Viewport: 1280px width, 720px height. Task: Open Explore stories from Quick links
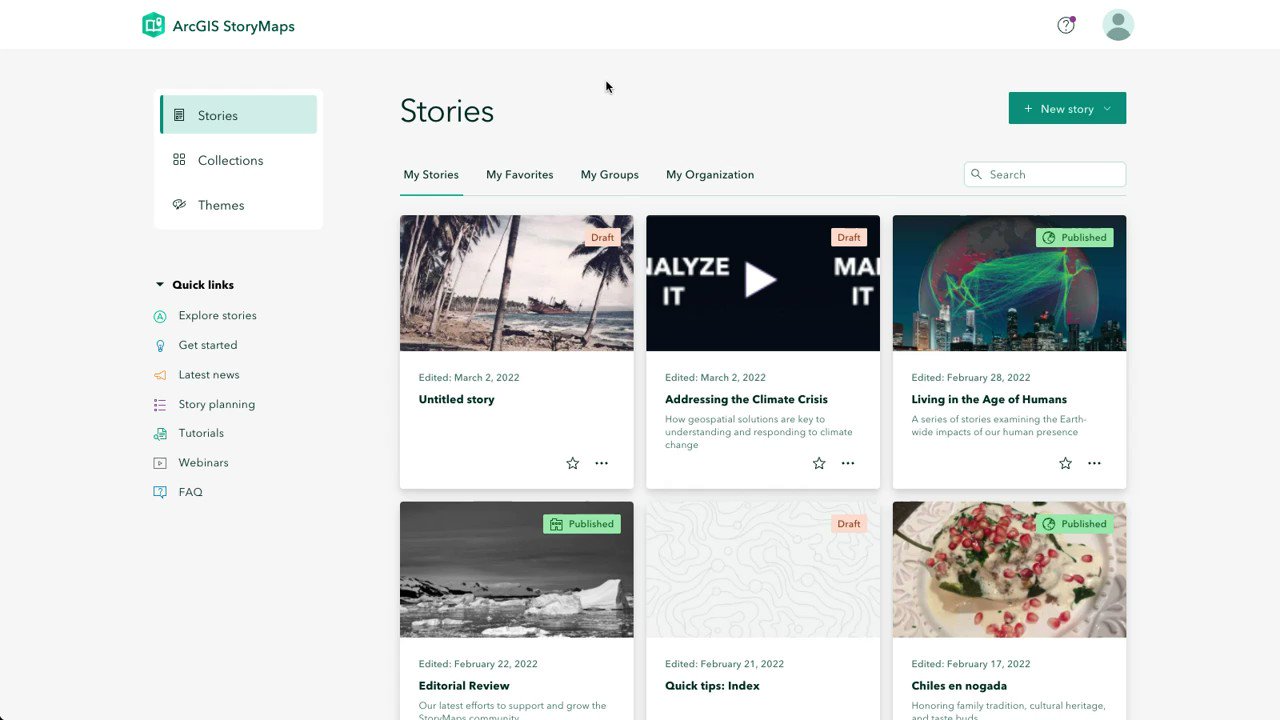(x=160, y=315)
